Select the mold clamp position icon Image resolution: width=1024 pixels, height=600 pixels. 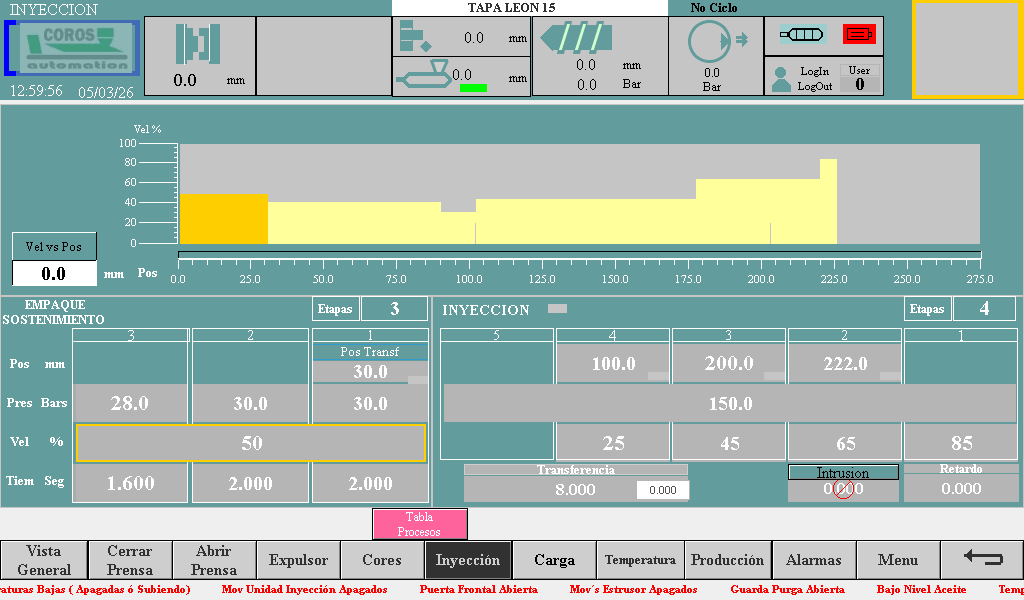197,44
